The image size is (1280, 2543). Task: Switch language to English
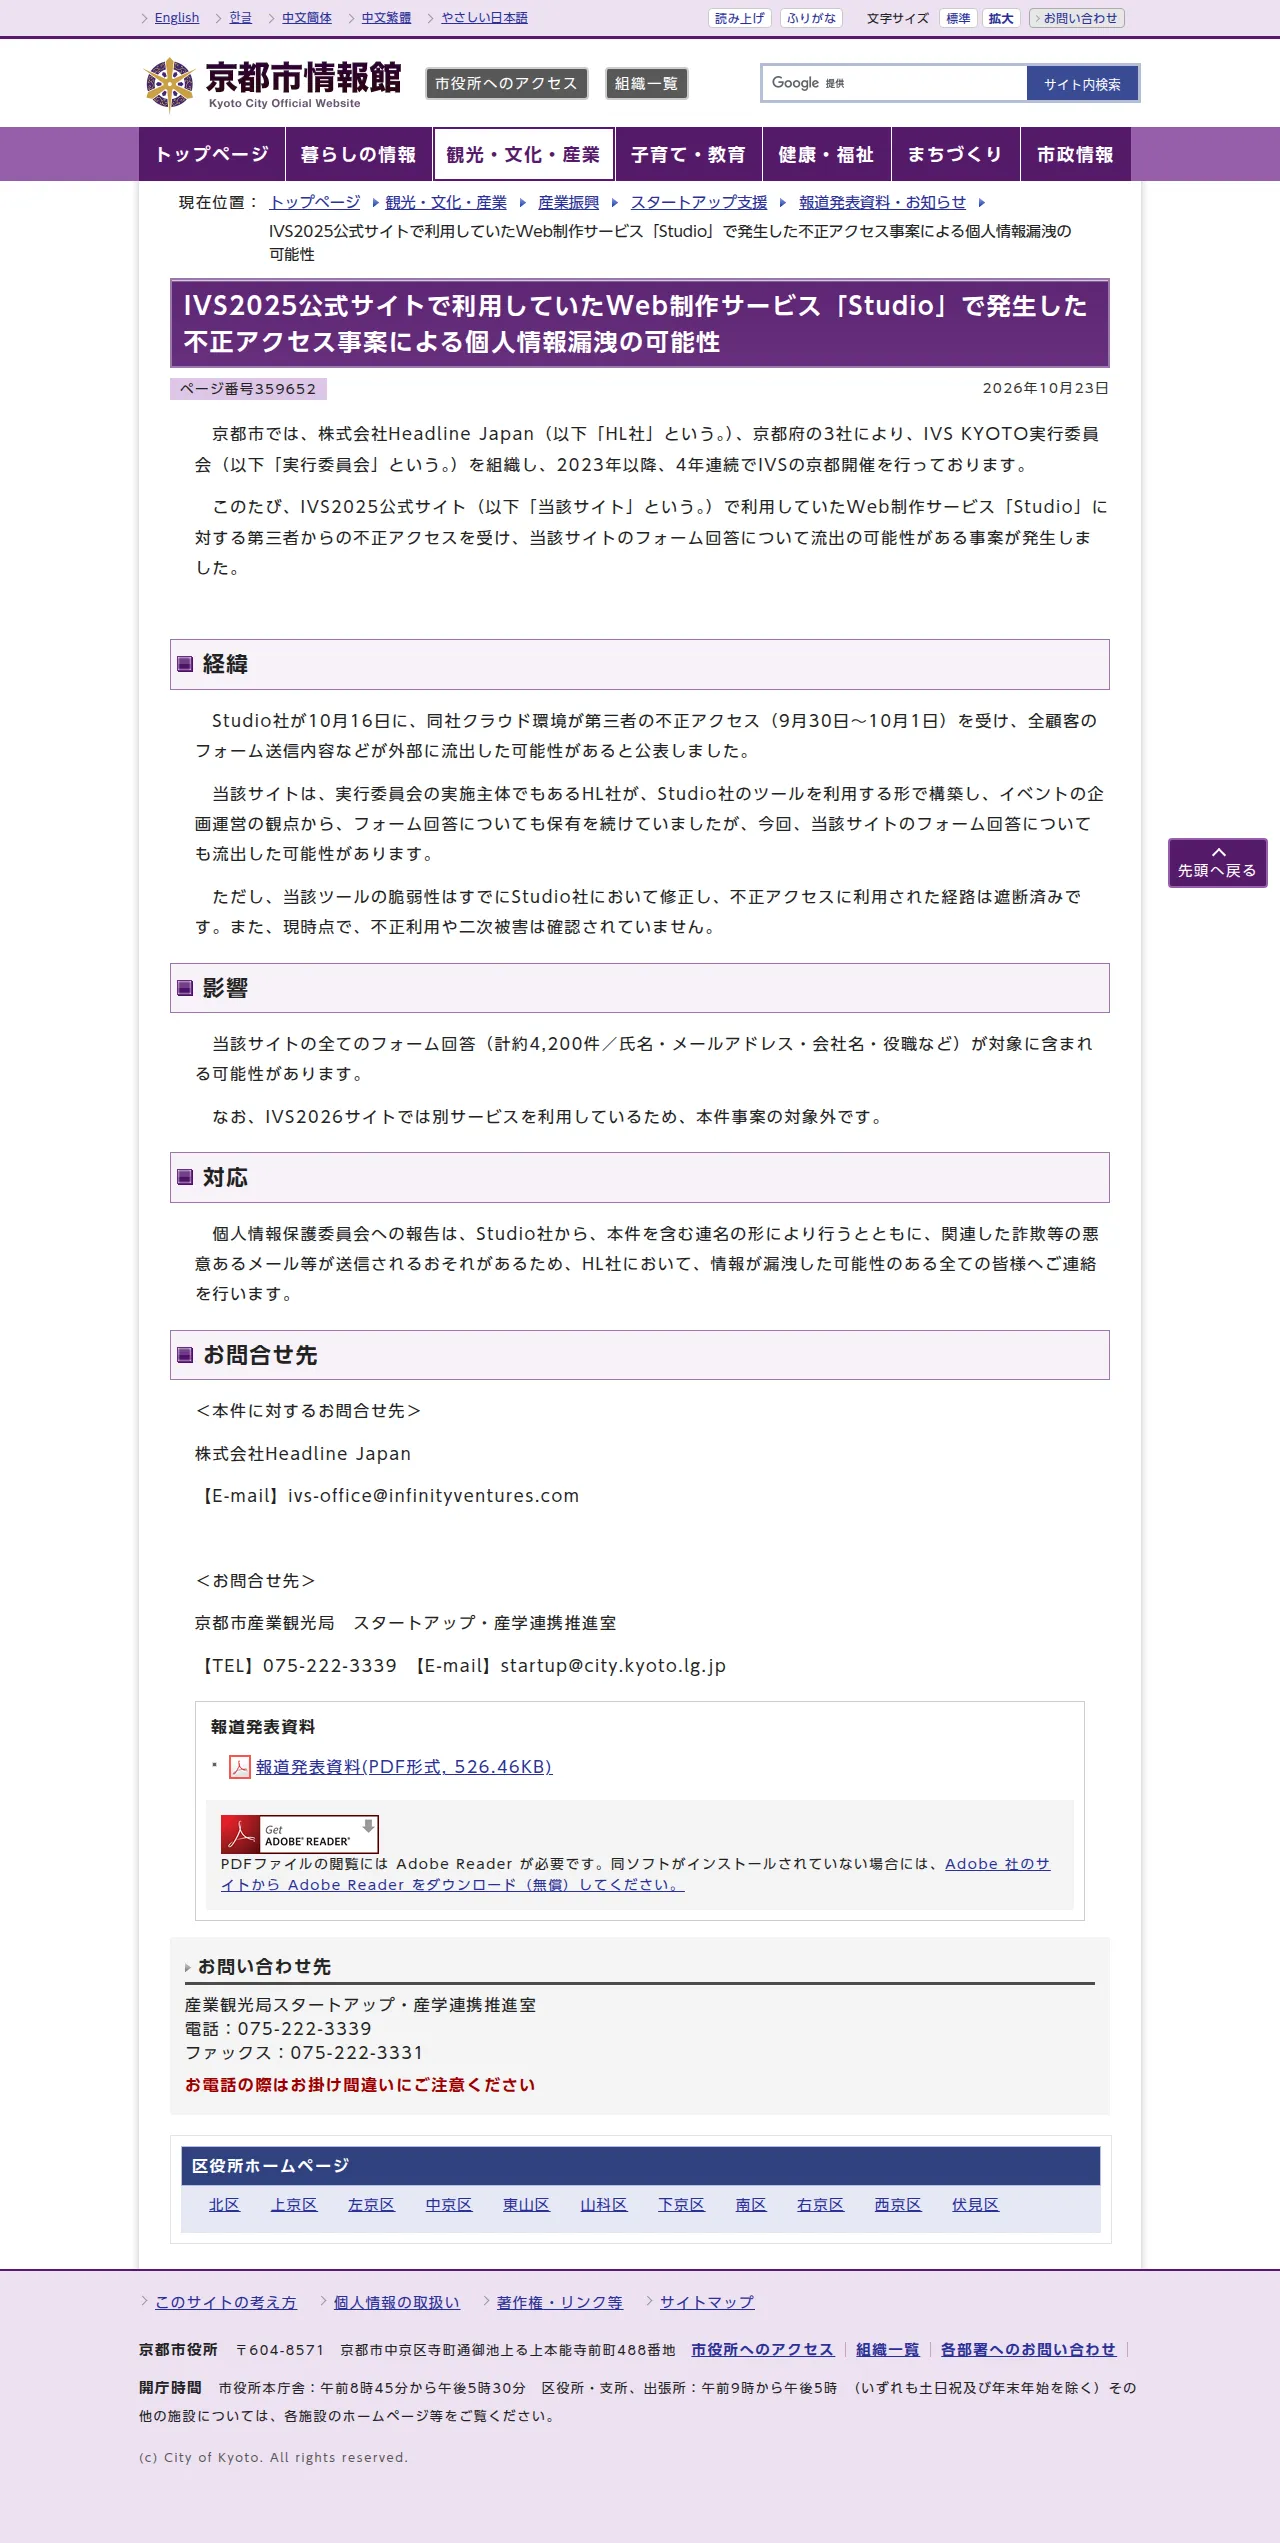177,18
